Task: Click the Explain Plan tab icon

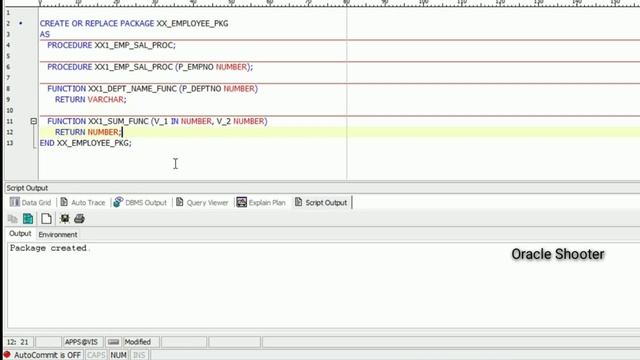Action: point(241,202)
